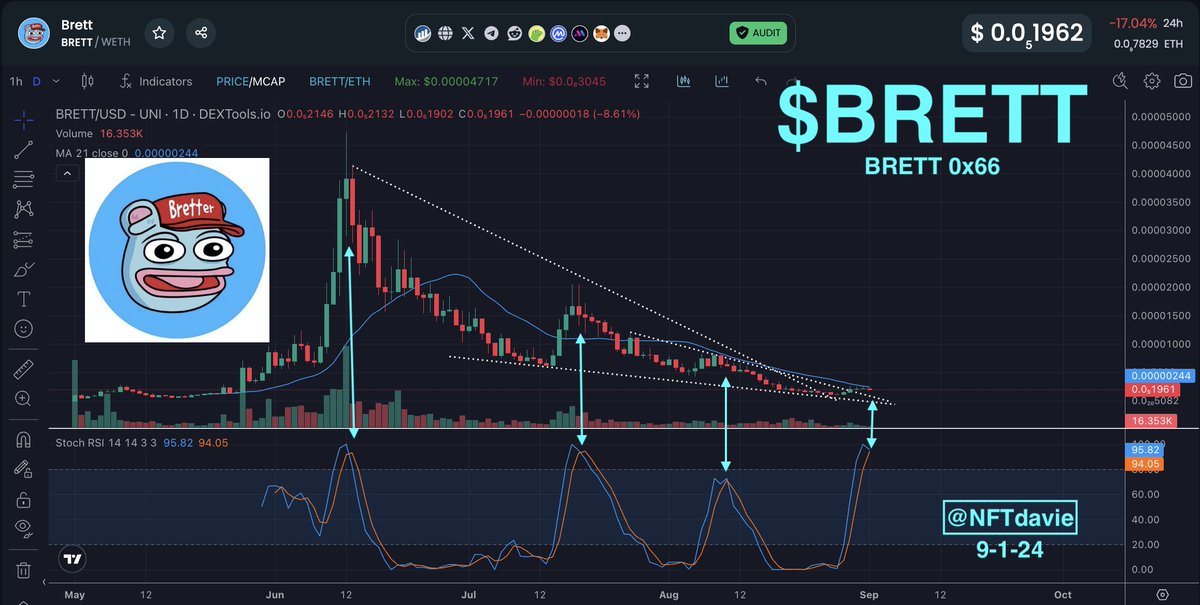The height and width of the screenshot is (605, 1200).
Task: Open the X (Twitter) social link
Action: 468,33
